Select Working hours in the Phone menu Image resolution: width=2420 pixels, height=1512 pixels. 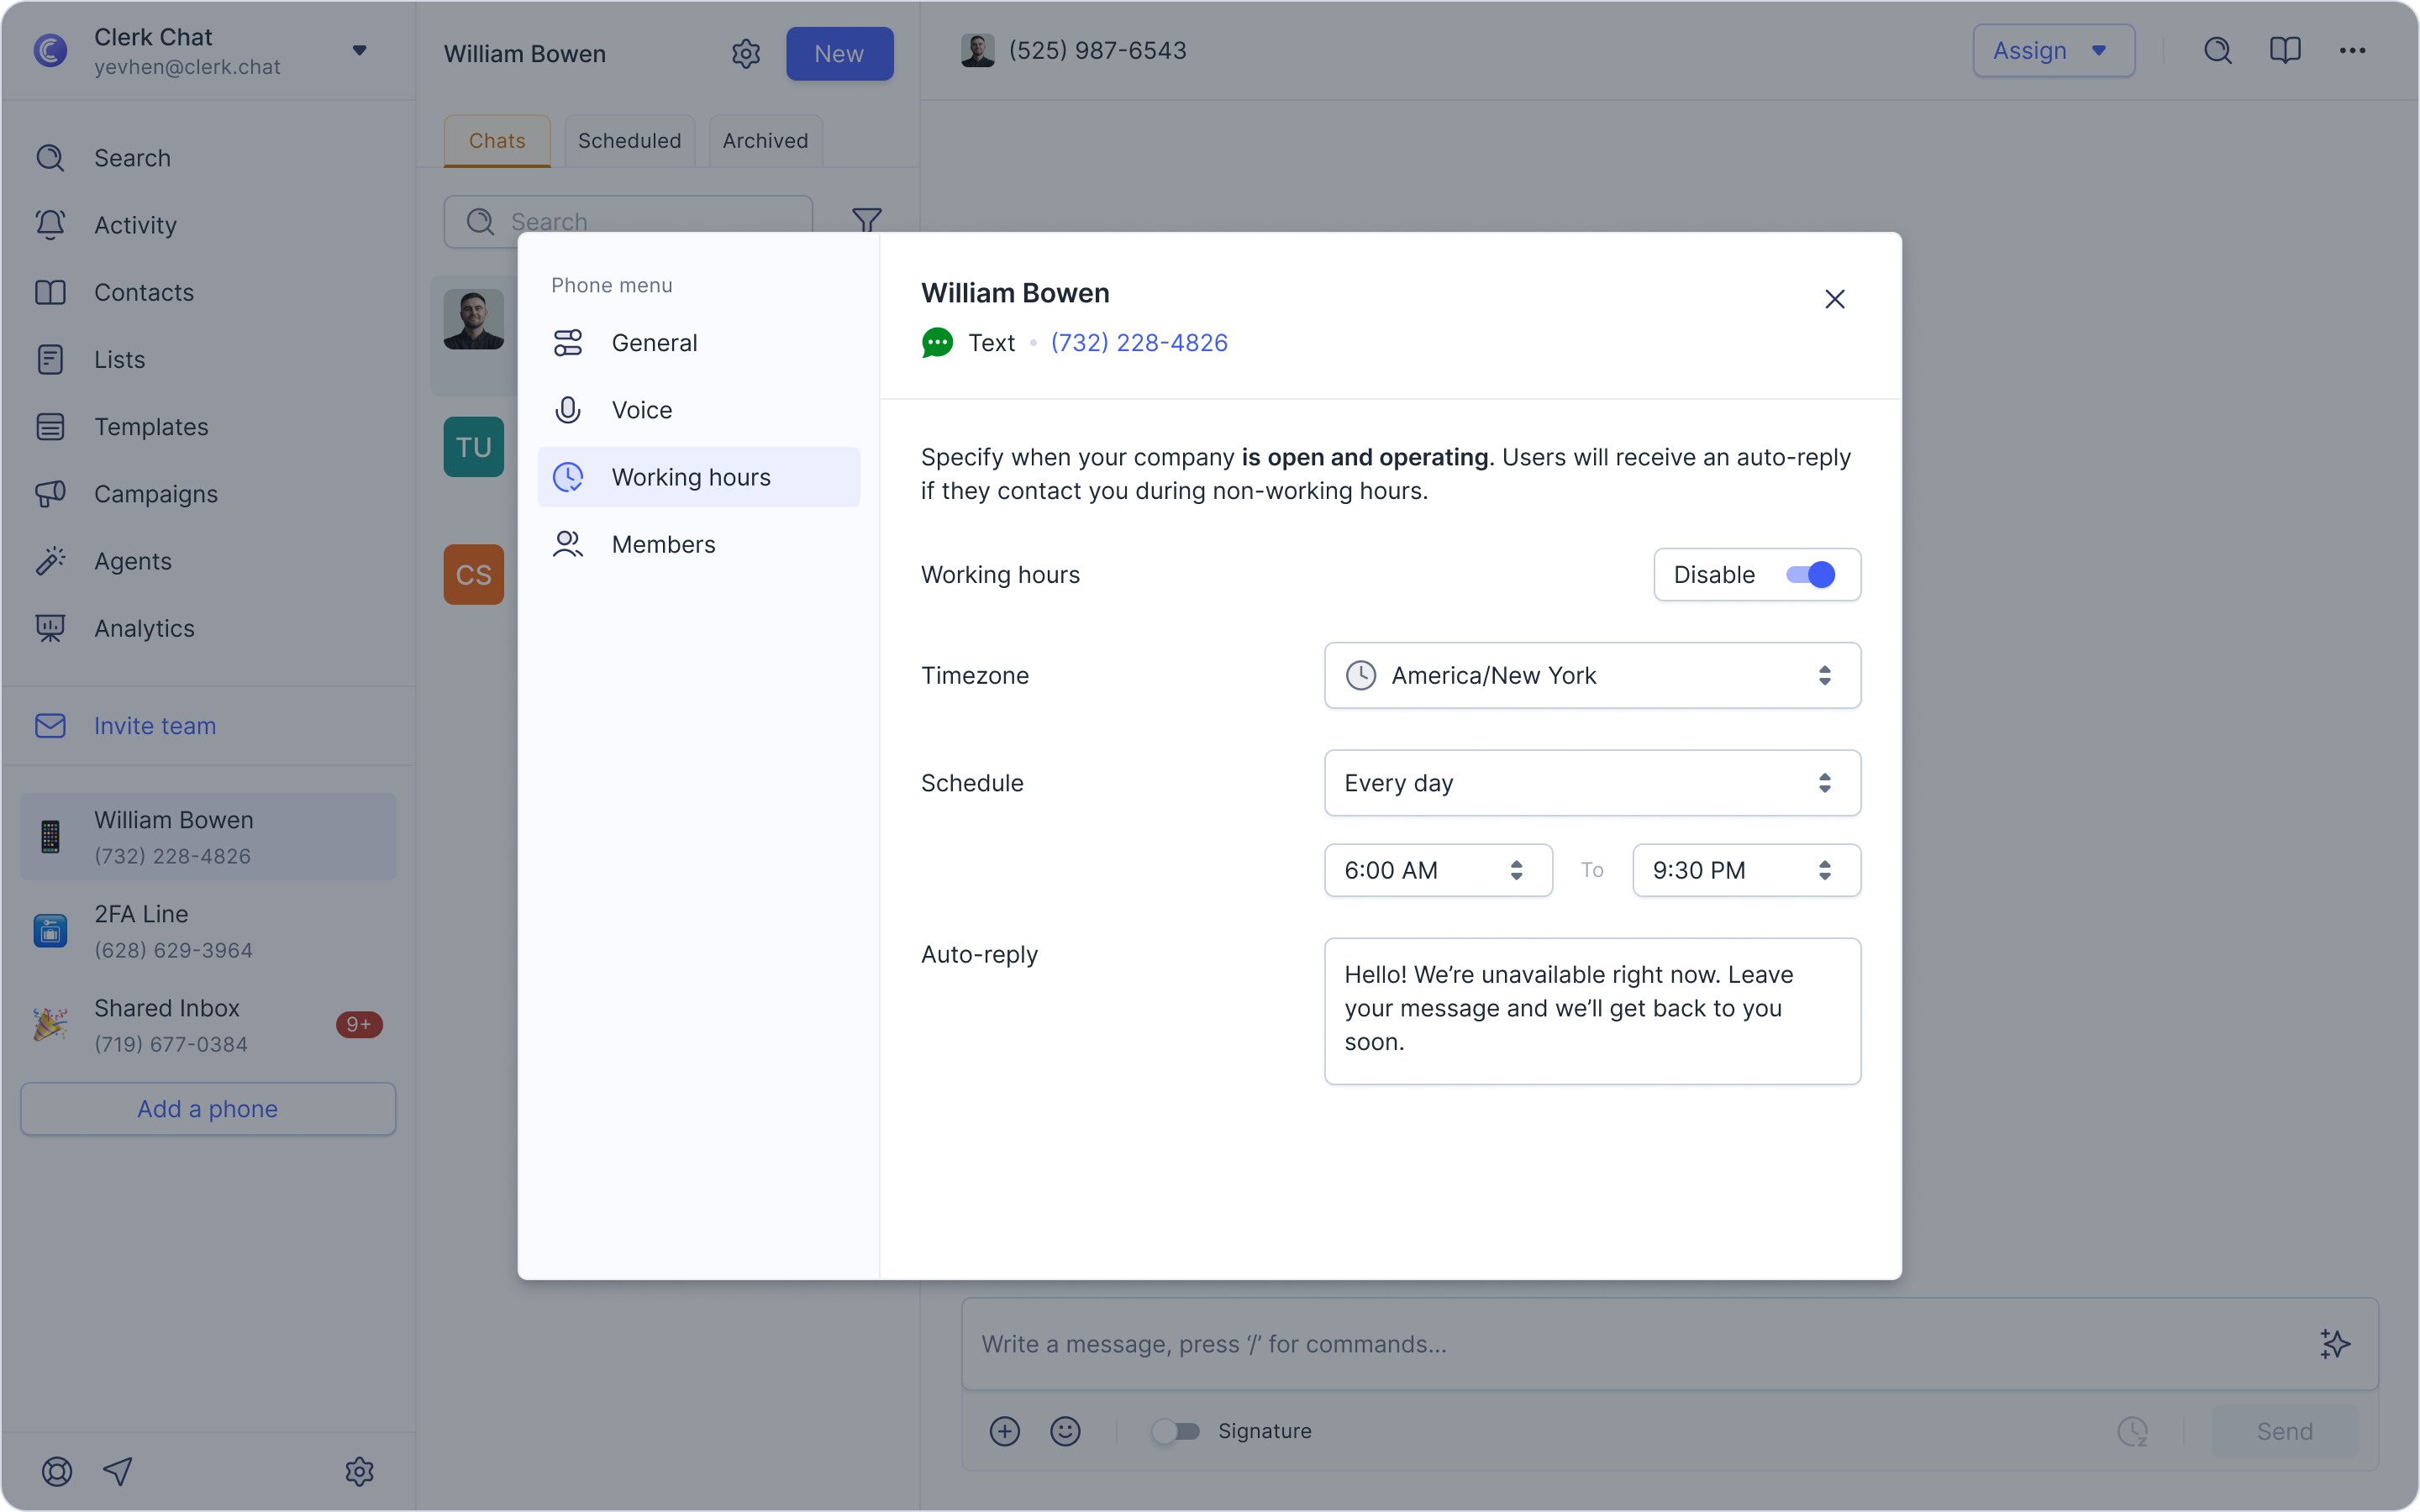pos(698,477)
